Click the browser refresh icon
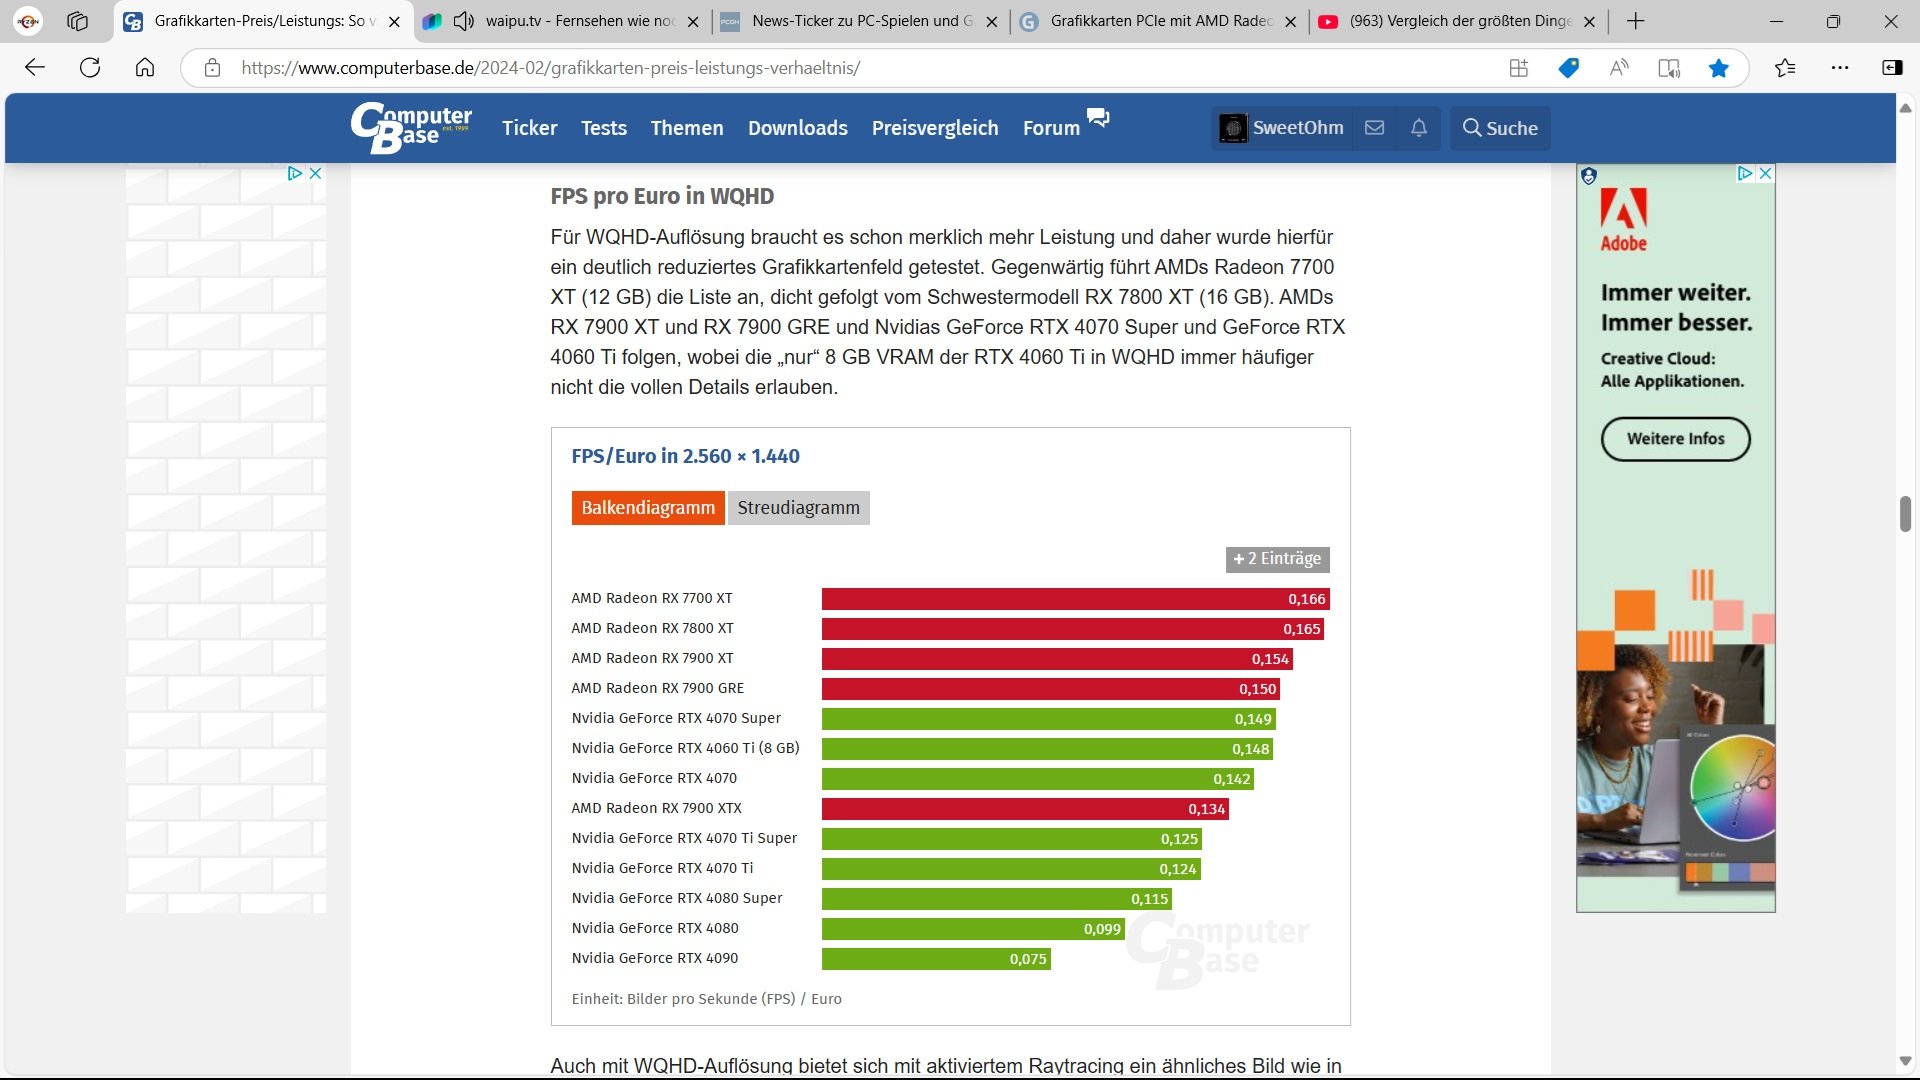This screenshot has width=1922, height=1080. (90, 68)
